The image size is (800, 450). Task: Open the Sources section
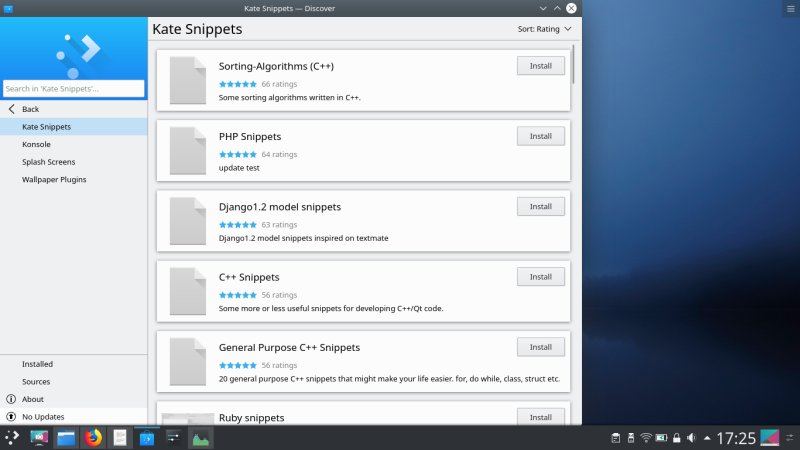pyautogui.click(x=74, y=382)
